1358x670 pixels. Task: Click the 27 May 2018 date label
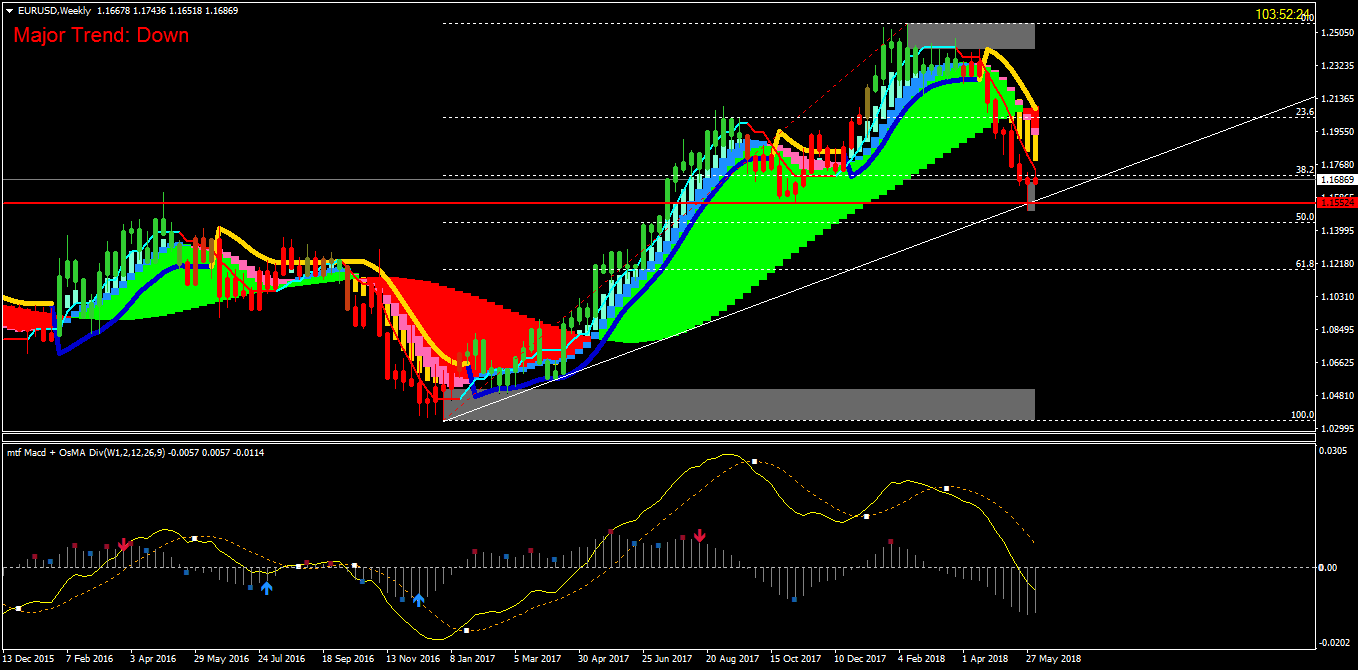coord(1052,659)
